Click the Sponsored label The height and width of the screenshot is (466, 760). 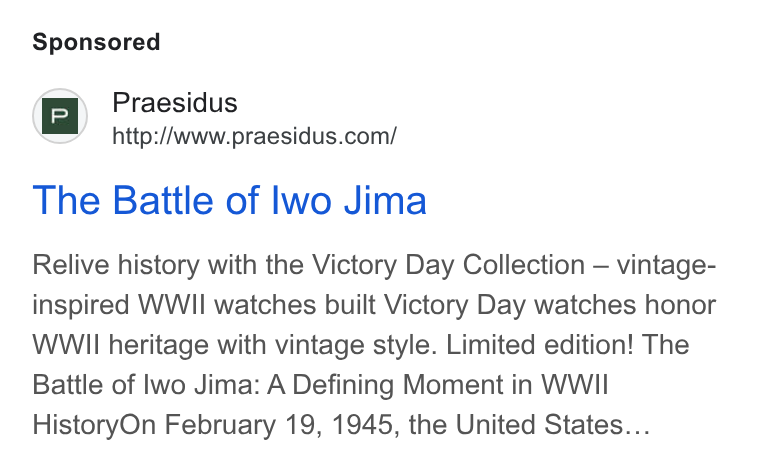coord(96,42)
